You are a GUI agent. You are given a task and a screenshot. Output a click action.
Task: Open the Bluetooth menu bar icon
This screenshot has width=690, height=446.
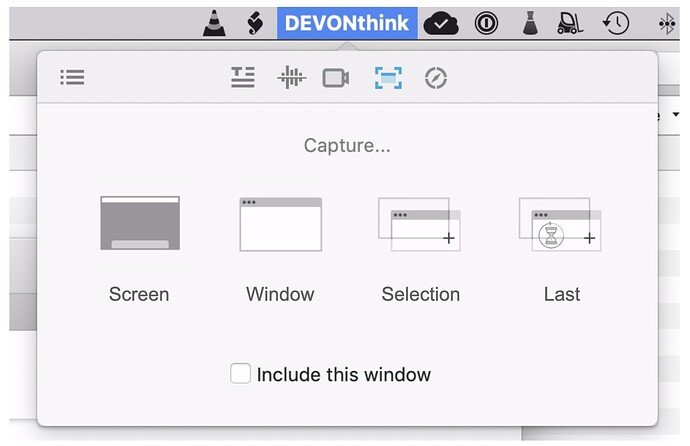[x=667, y=23]
